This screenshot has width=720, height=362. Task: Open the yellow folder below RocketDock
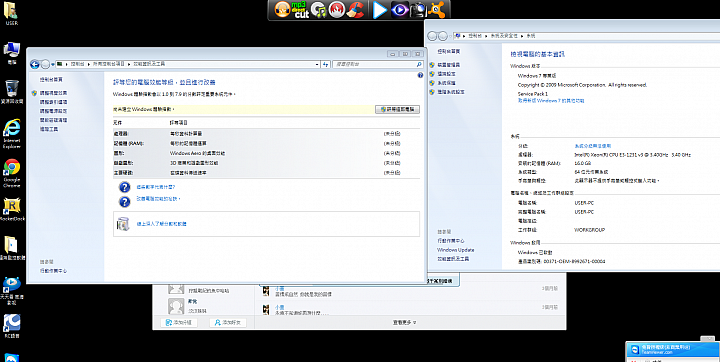point(12,249)
